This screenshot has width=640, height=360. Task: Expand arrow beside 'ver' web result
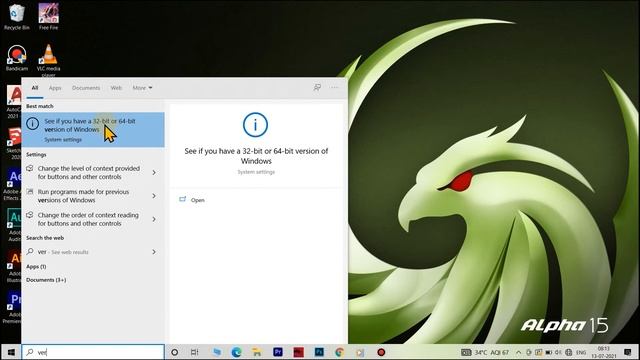pyautogui.click(x=154, y=252)
